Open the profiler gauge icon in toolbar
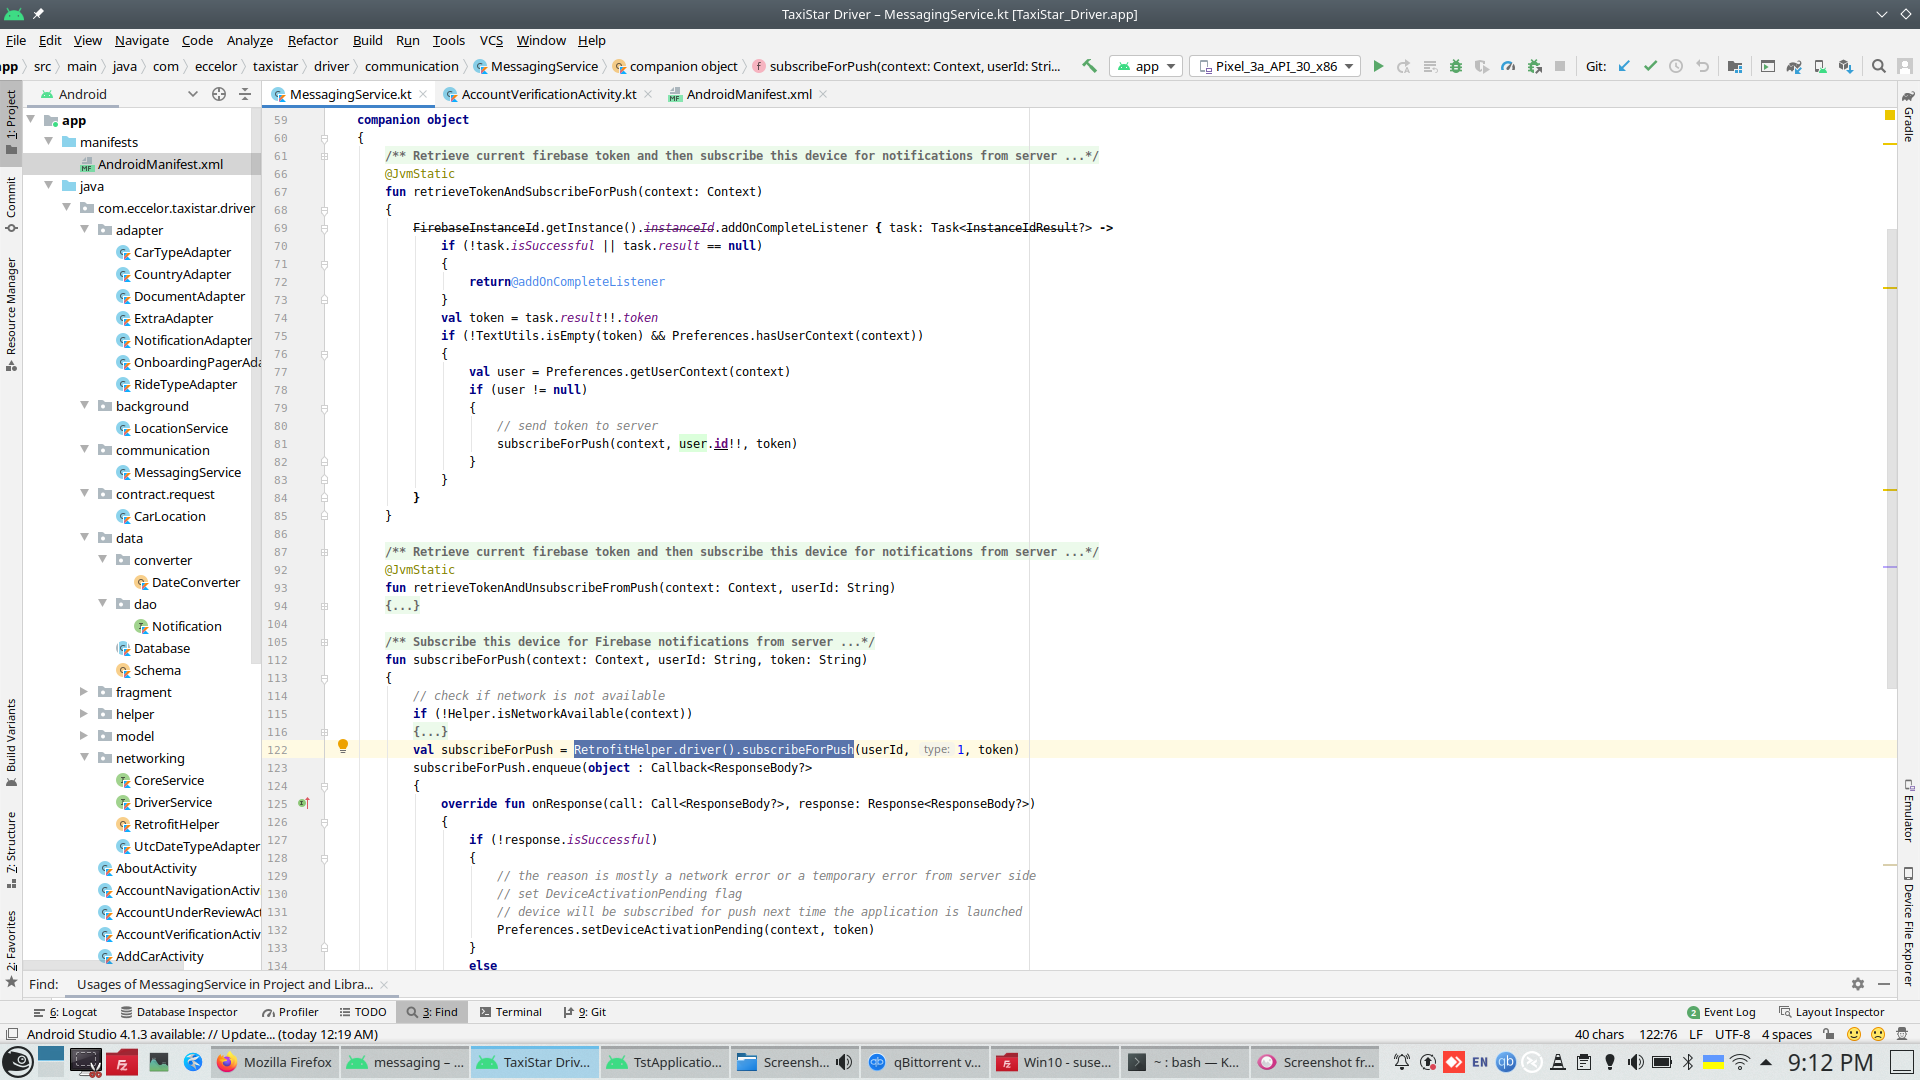 (1508, 66)
